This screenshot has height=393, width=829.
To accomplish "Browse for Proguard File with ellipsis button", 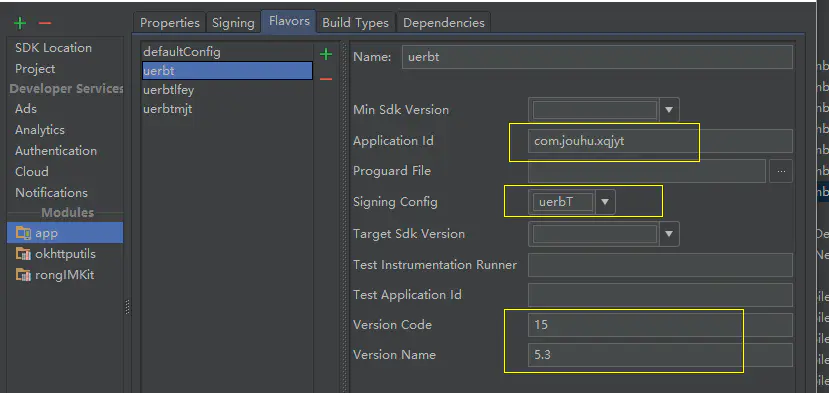I will 781,171.
